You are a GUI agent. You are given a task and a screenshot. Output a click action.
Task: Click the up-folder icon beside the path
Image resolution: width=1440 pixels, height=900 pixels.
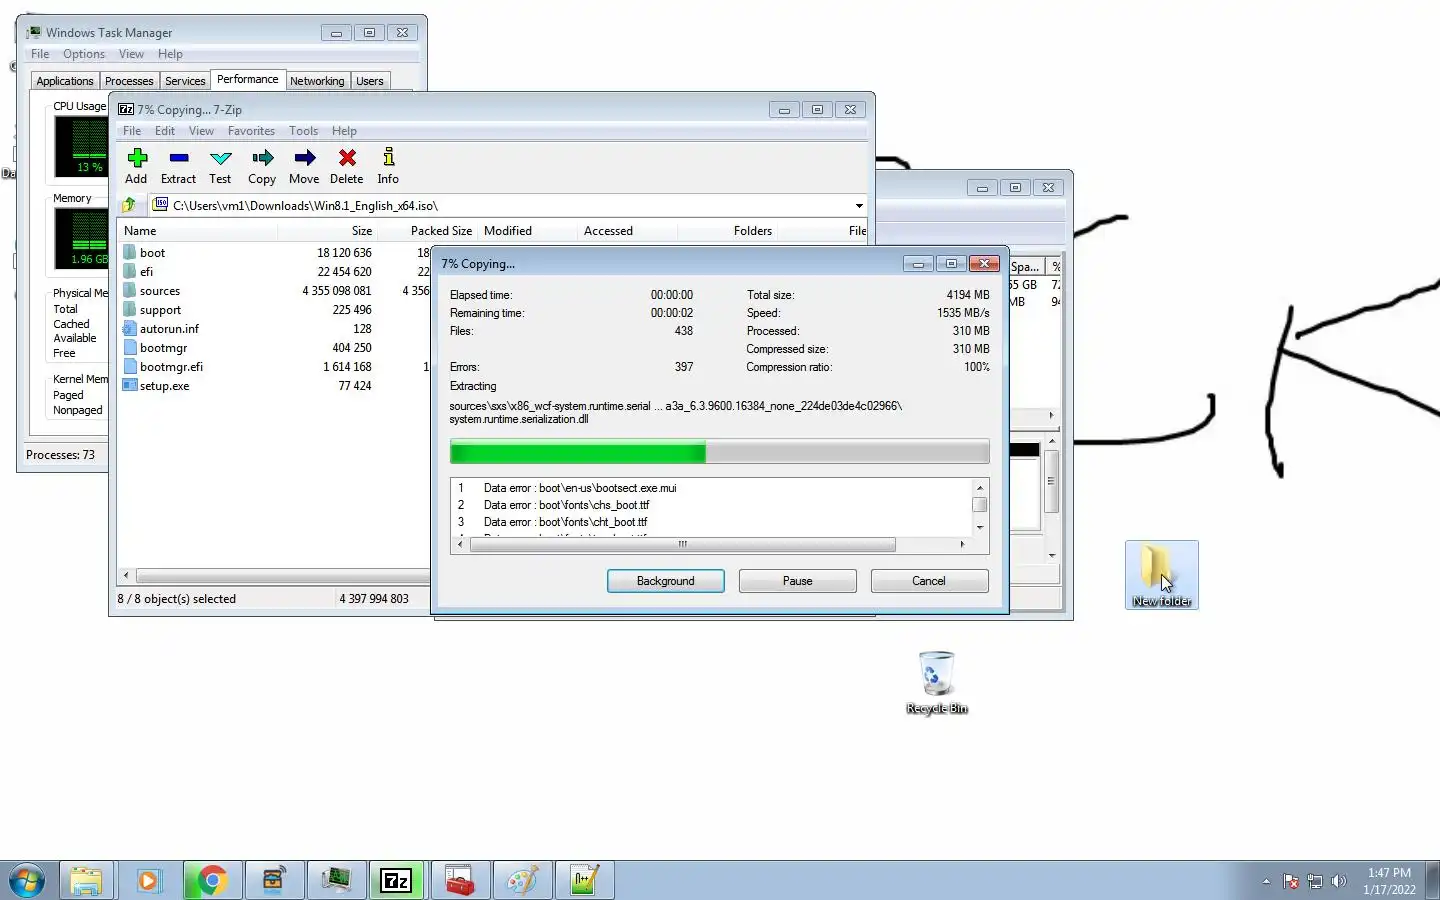tap(129, 205)
